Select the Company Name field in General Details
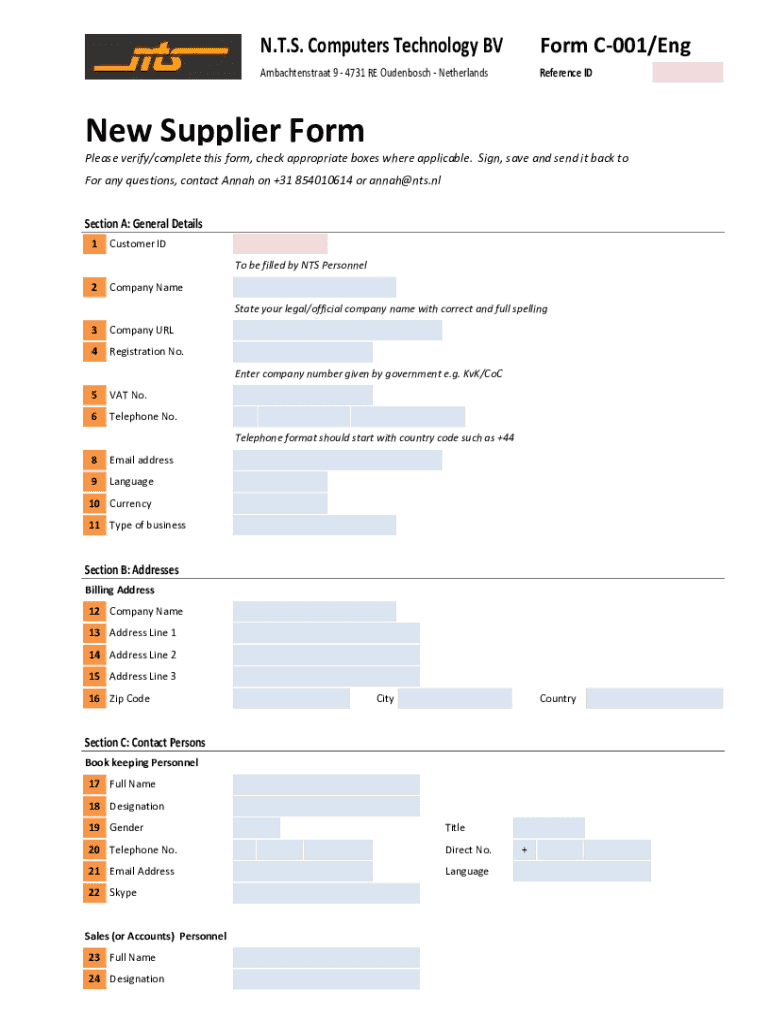770x1024 pixels. point(314,288)
